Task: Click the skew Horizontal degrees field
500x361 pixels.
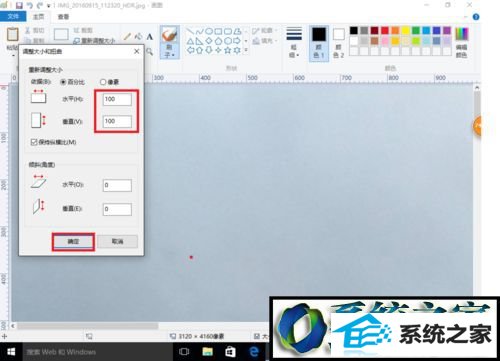Action: click(x=117, y=185)
